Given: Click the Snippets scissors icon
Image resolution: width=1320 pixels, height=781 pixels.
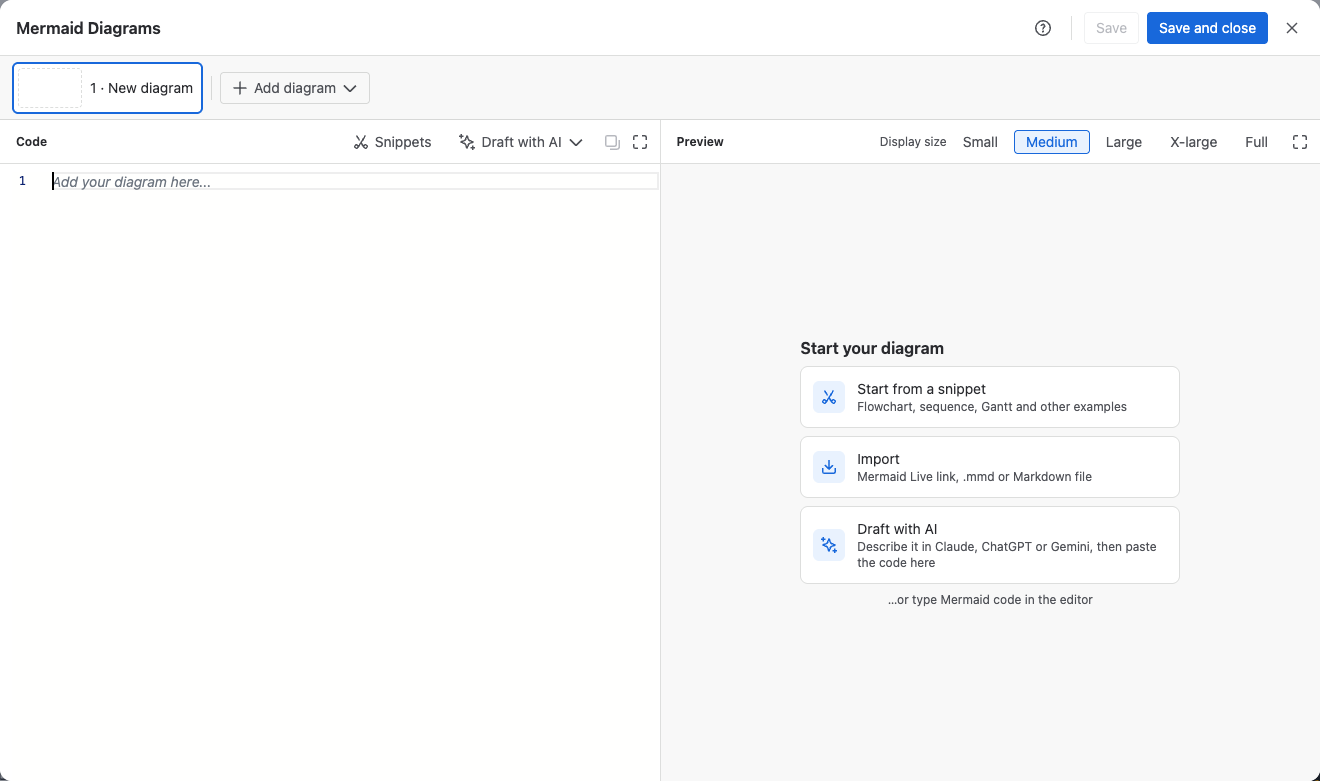Looking at the screenshot, I should point(361,142).
